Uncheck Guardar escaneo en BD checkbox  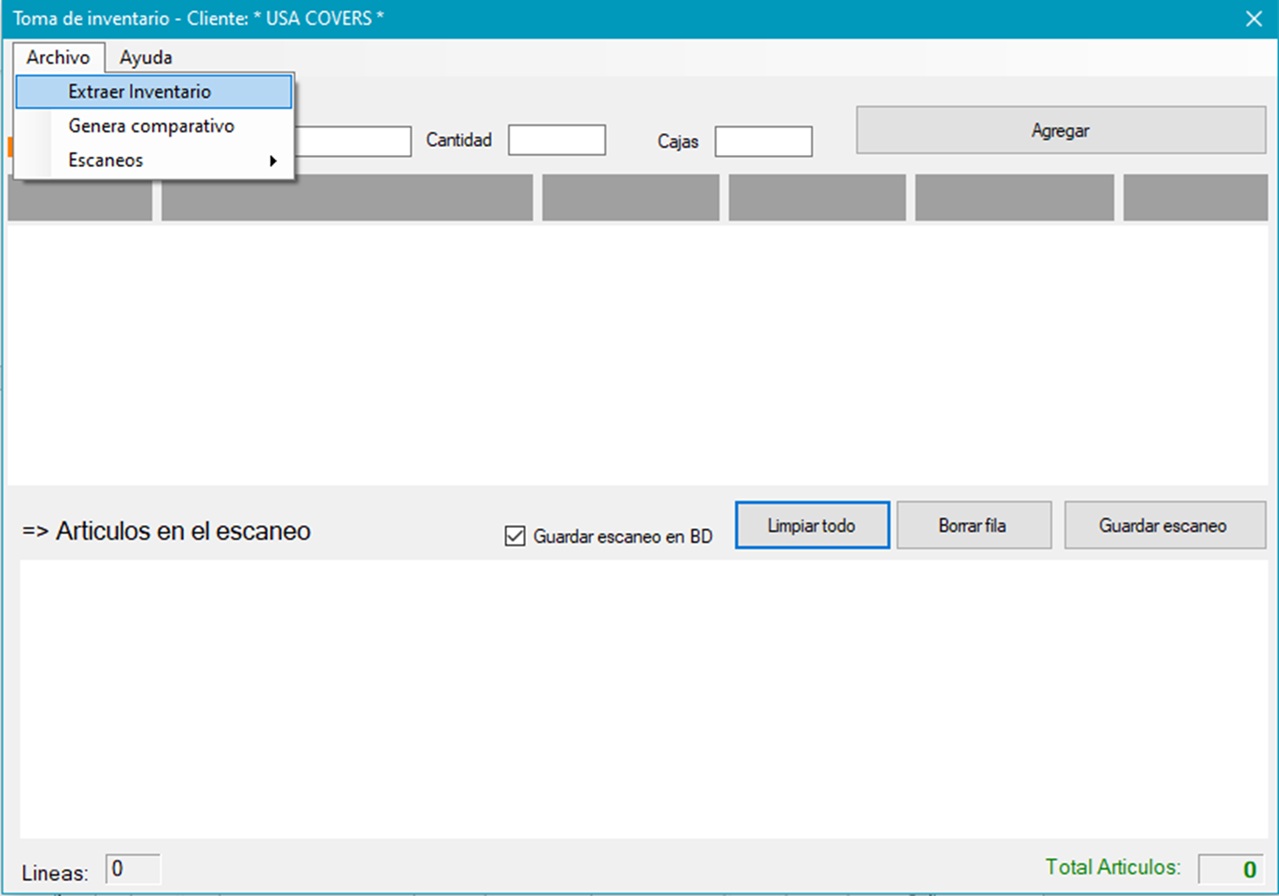(x=515, y=536)
